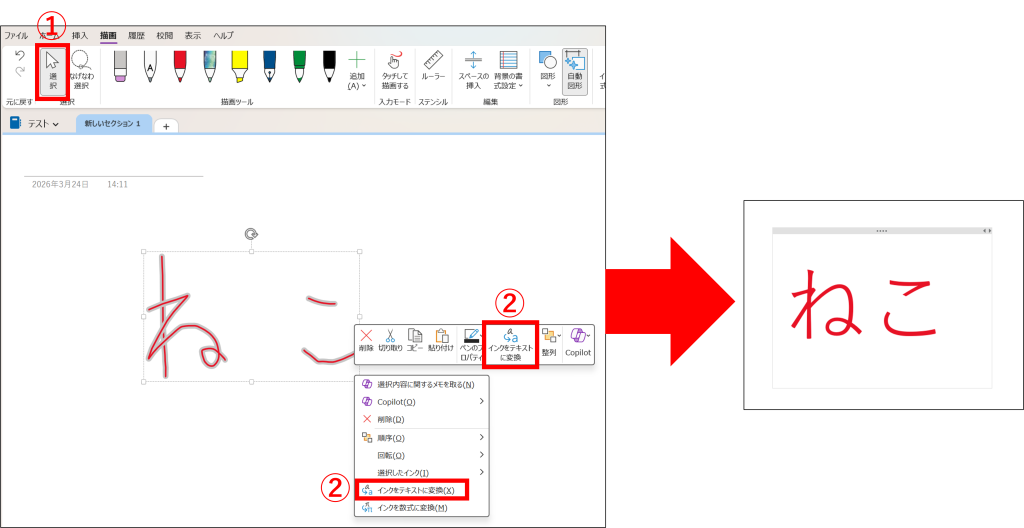This screenshot has width=1024, height=528.
Task: Click the ルーラー ruler stencil
Action: 433,68
